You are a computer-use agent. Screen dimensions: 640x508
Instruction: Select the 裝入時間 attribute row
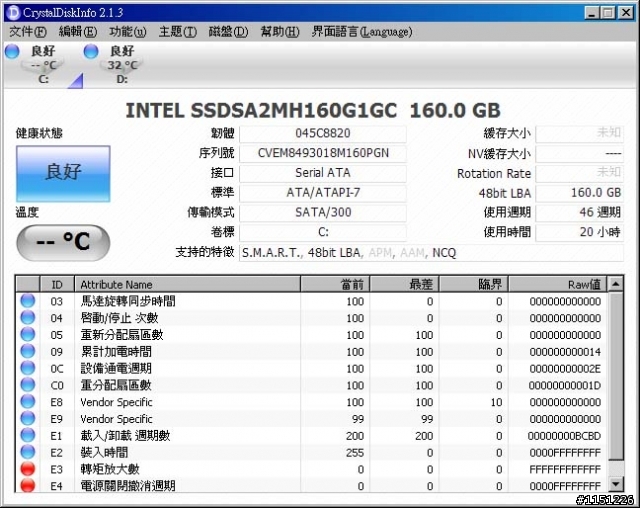(x=311, y=452)
